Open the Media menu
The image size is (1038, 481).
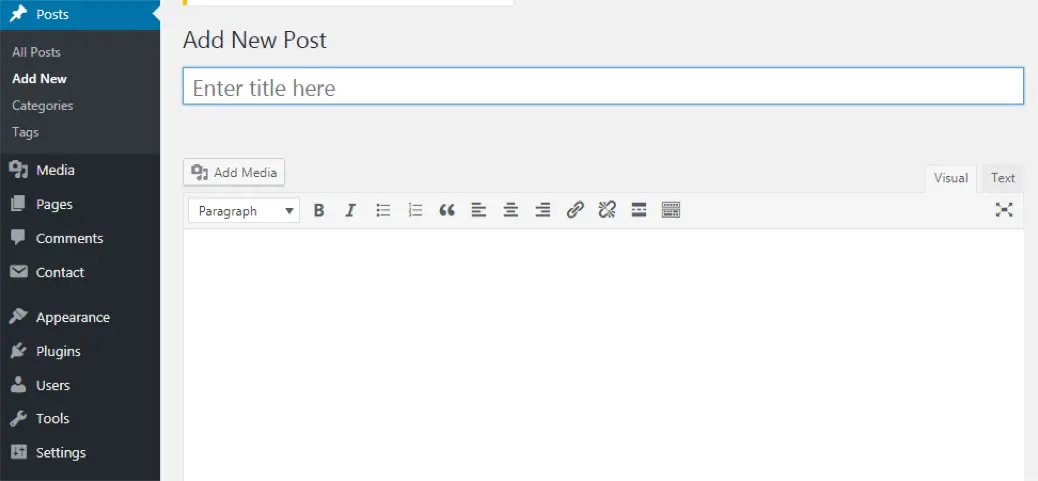pyautogui.click(x=79, y=171)
